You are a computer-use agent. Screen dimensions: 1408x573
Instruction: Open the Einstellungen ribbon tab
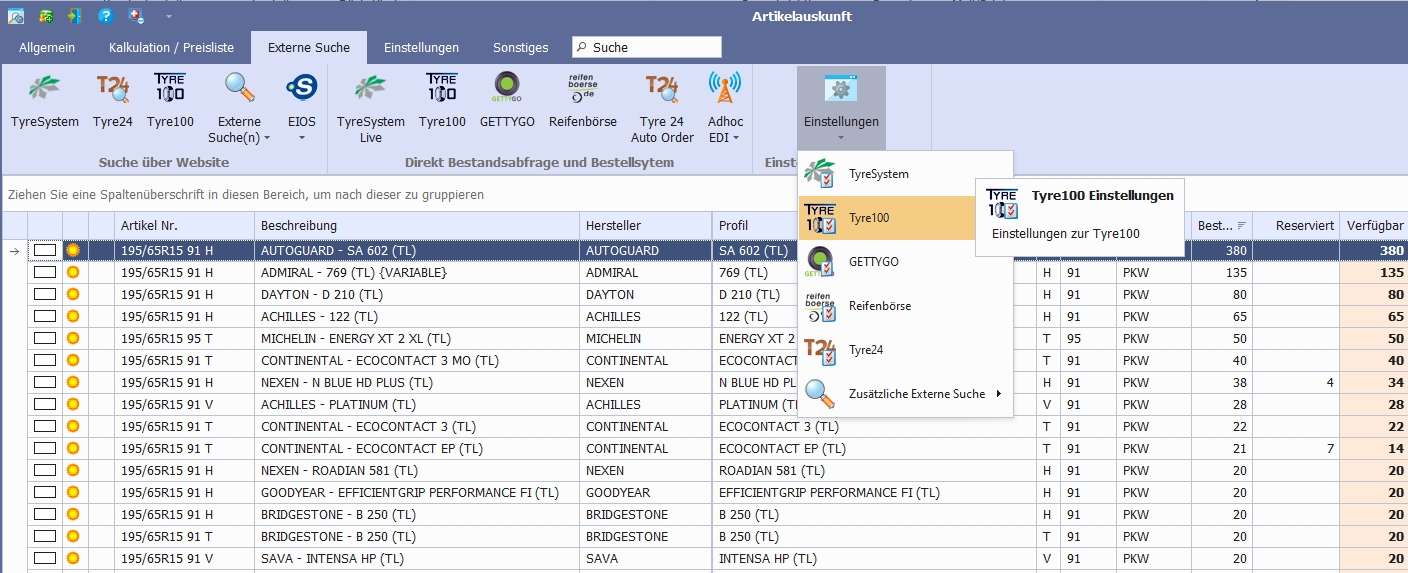coord(421,47)
